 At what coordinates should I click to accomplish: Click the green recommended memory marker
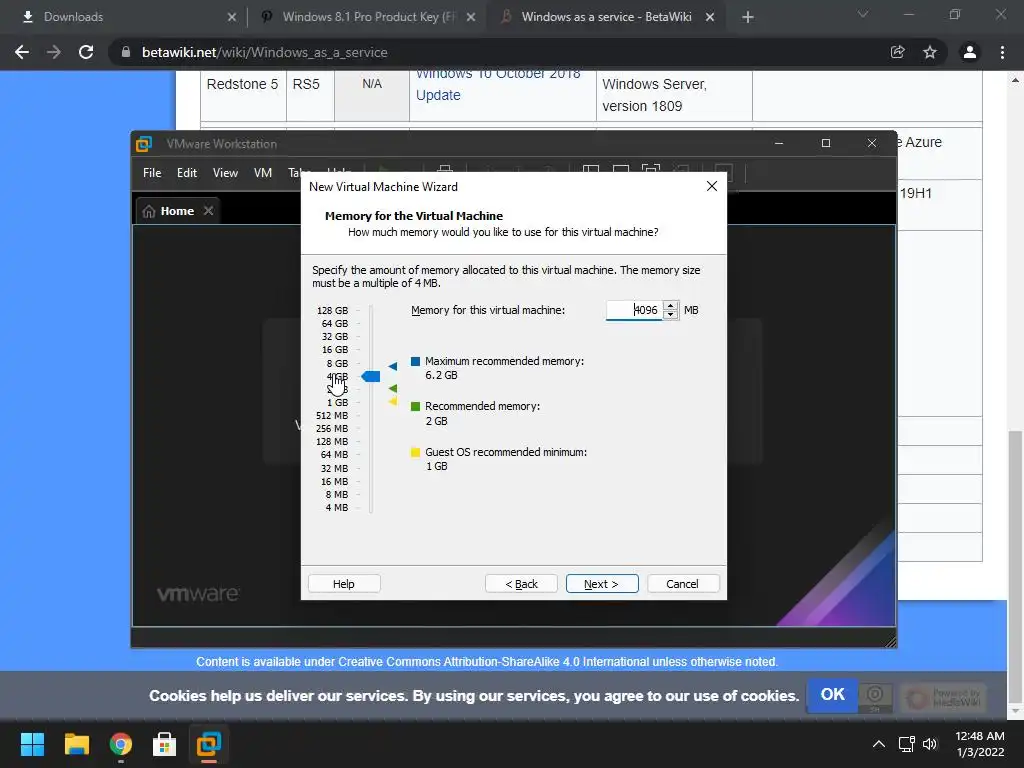(392, 389)
